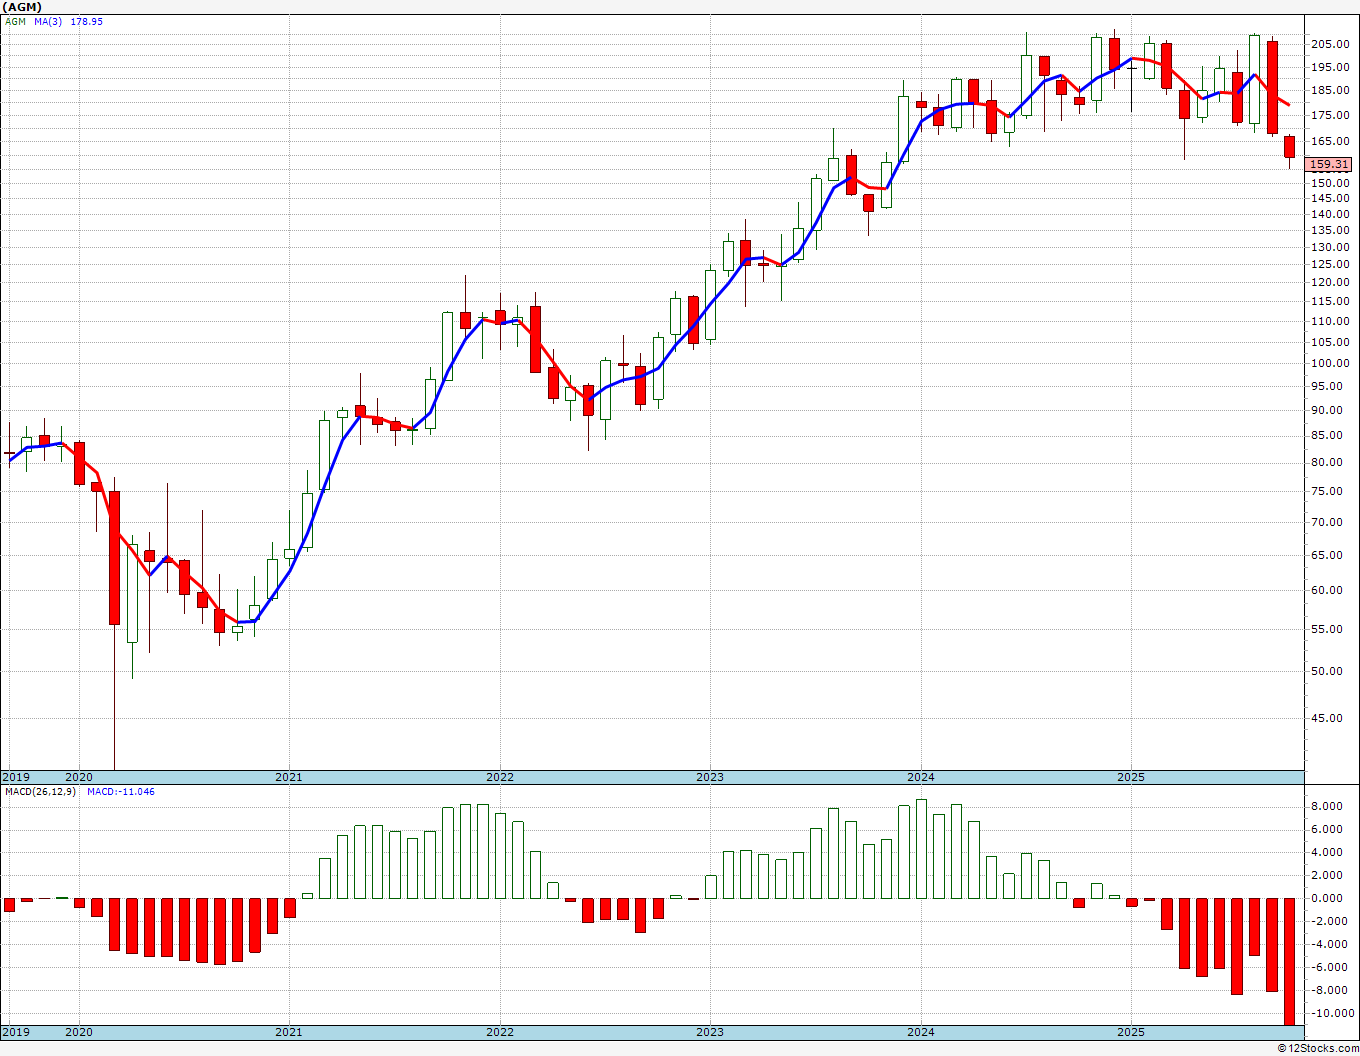This screenshot has height=1056, width=1360.
Task: Click the 0.000 MACD axis label
Action: [1326, 898]
